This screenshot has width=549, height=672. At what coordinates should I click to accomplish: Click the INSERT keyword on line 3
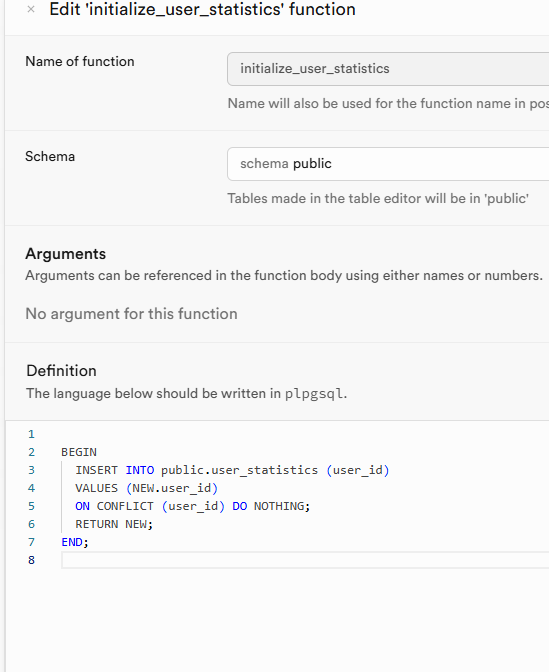(96, 470)
